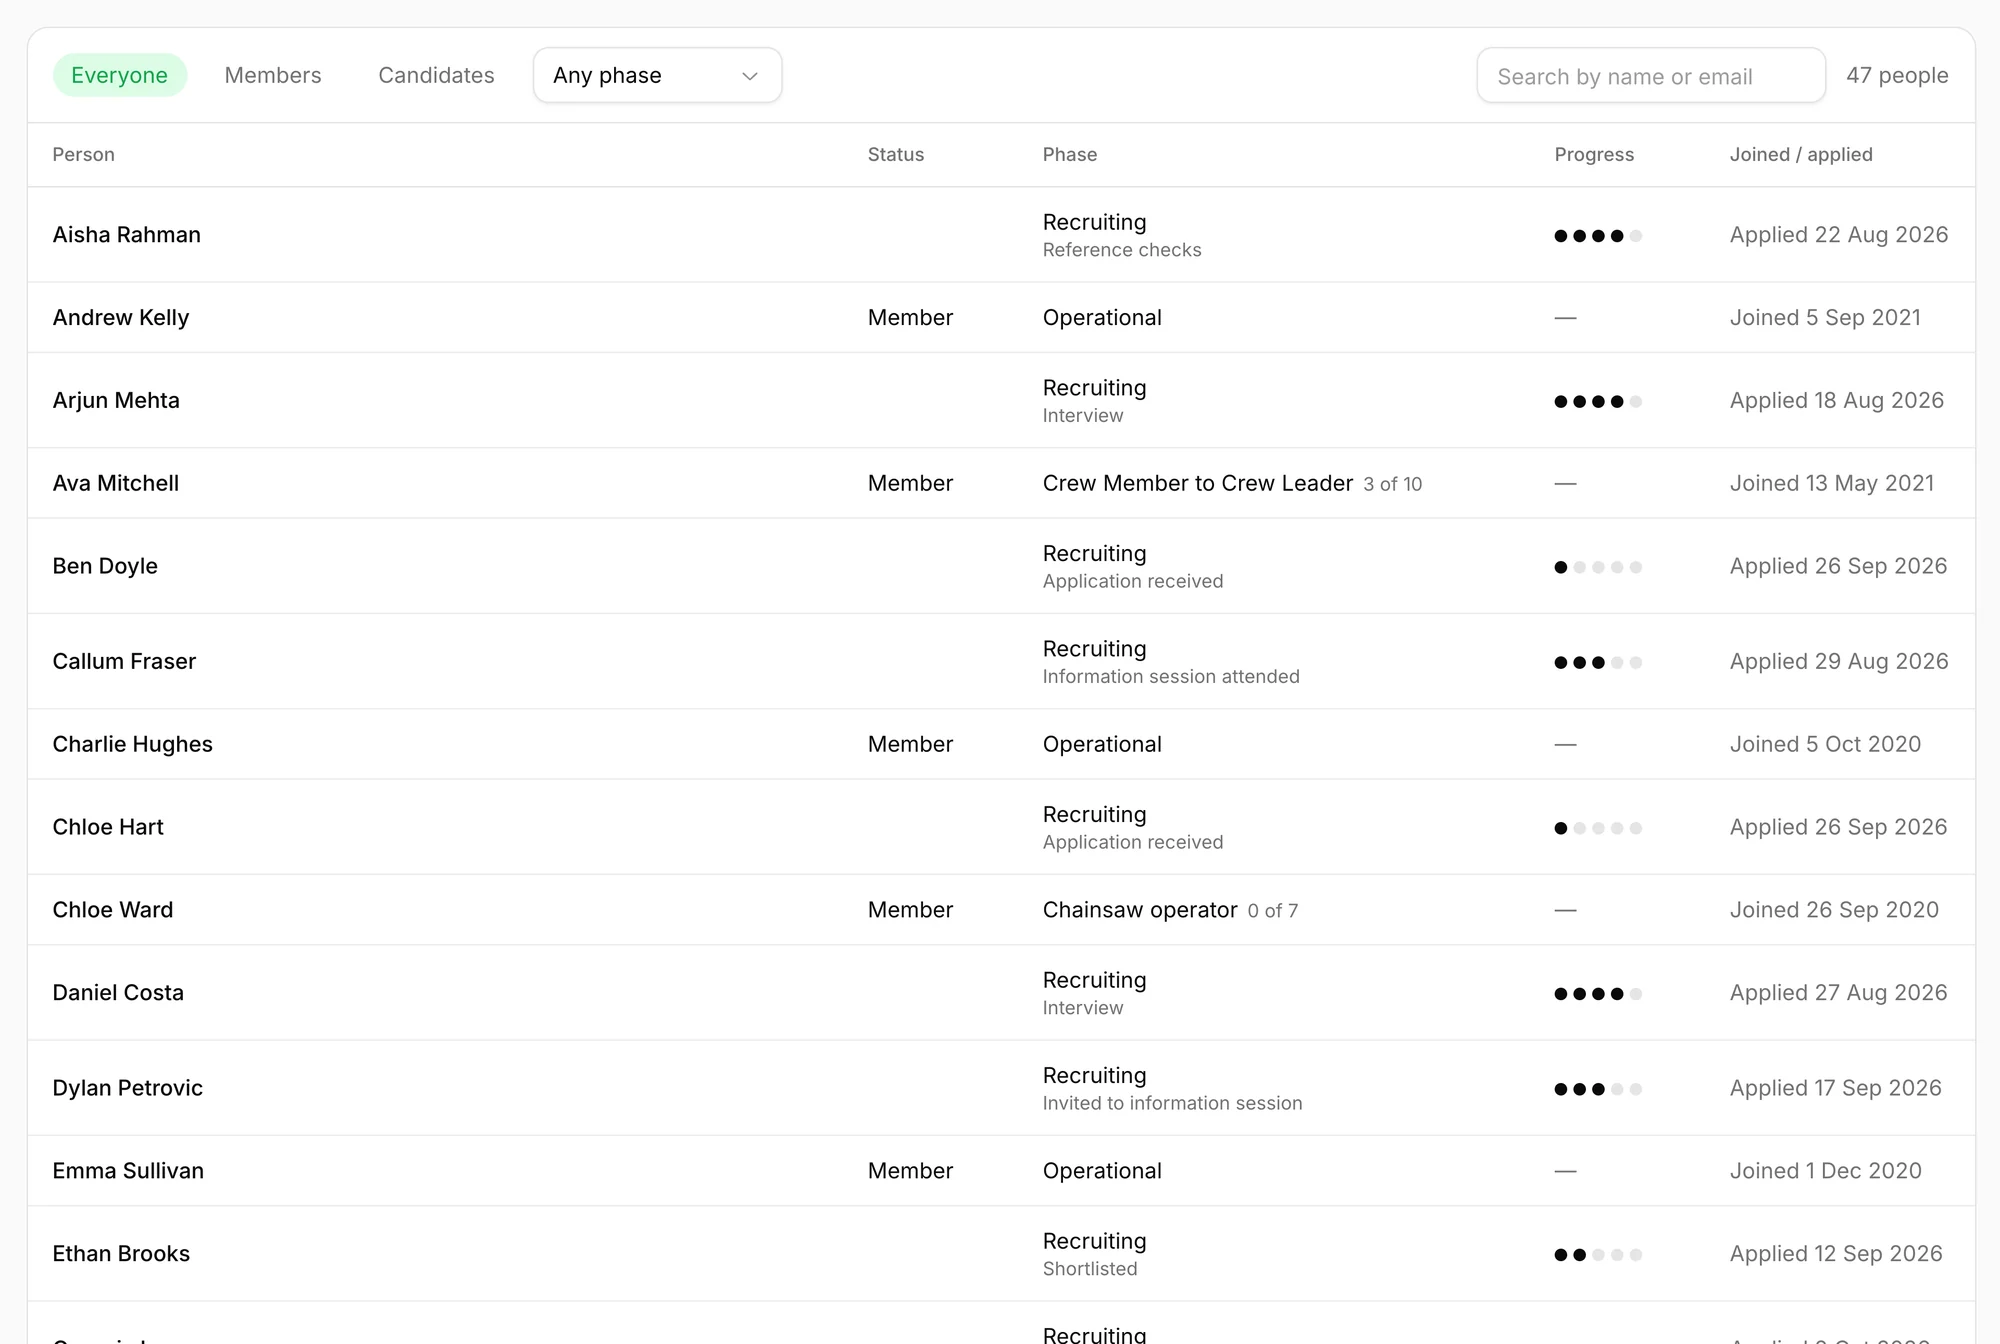This screenshot has width=2000, height=1344.
Task: Click Emma Sullivan's Operational phase
Action: coord(1102,1171)
